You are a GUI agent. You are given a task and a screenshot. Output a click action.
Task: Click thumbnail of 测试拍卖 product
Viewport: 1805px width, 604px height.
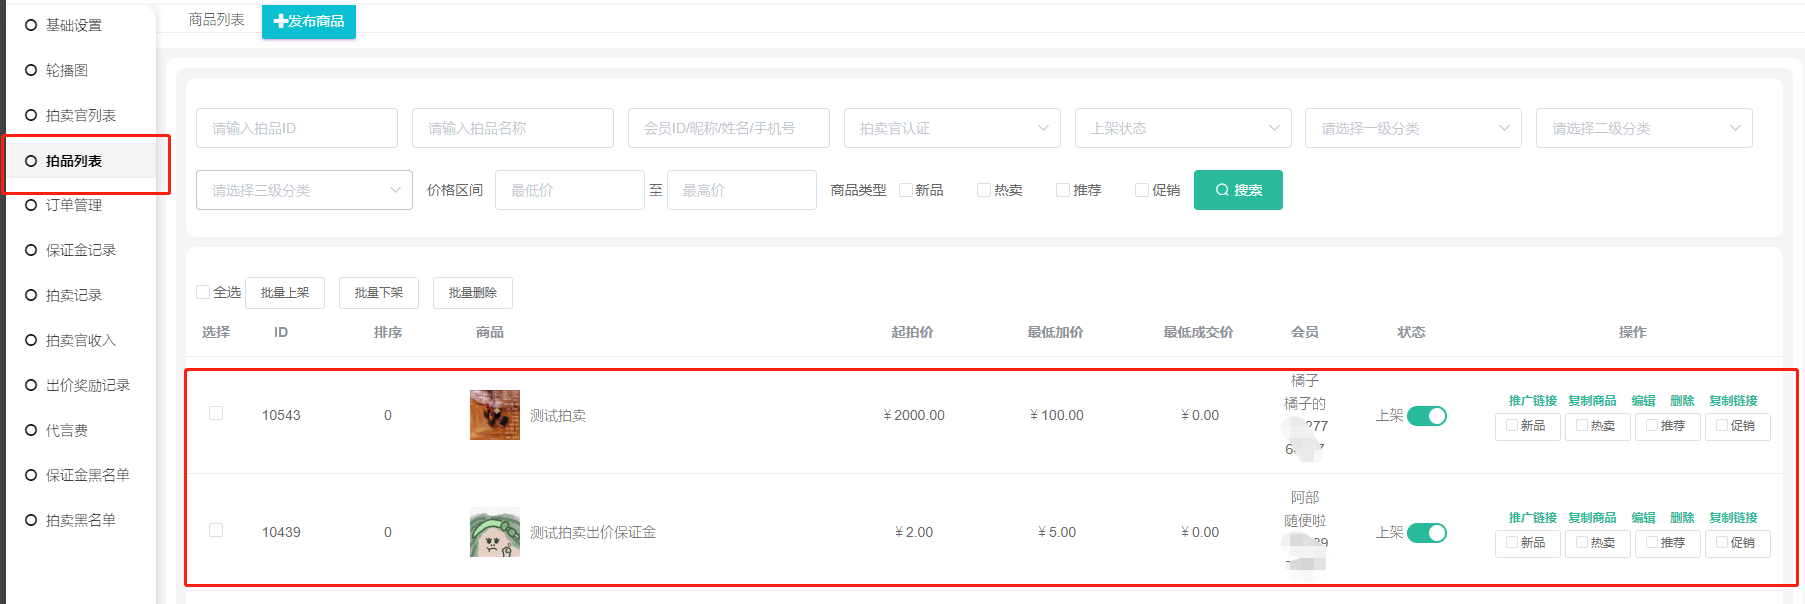coord(494,415)
